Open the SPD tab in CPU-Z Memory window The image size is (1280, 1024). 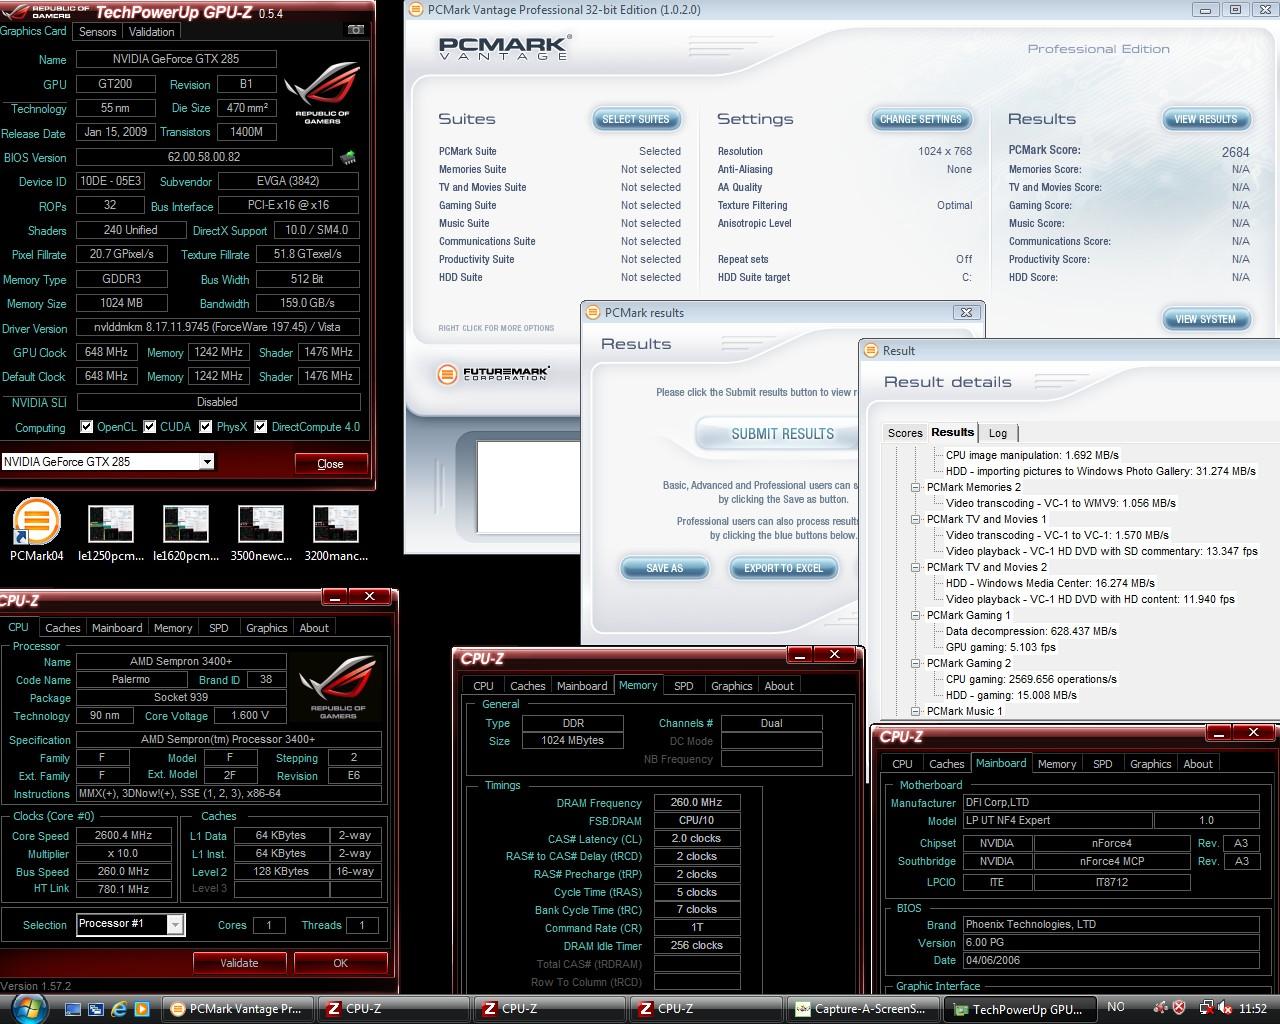[x=684, y=686]
